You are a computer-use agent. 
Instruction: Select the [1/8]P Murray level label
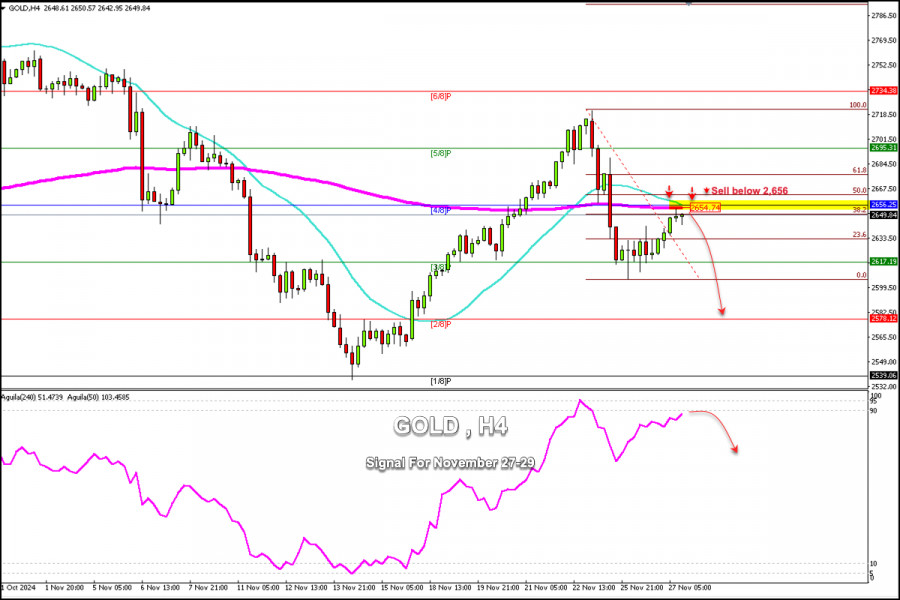(441, 381)
